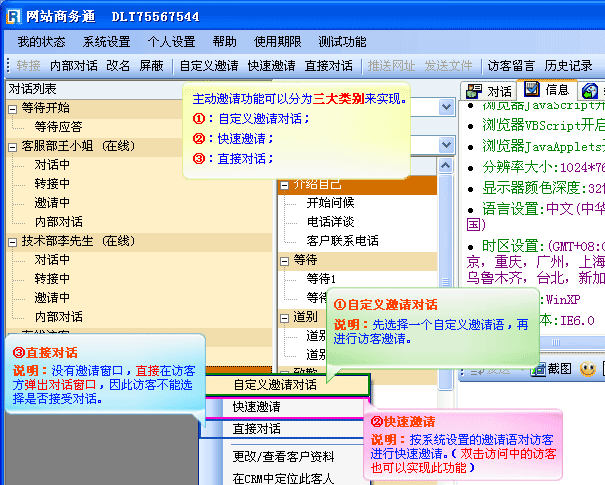
Task: Click 历史记录 toolbar button
Action: click(568, 66)
